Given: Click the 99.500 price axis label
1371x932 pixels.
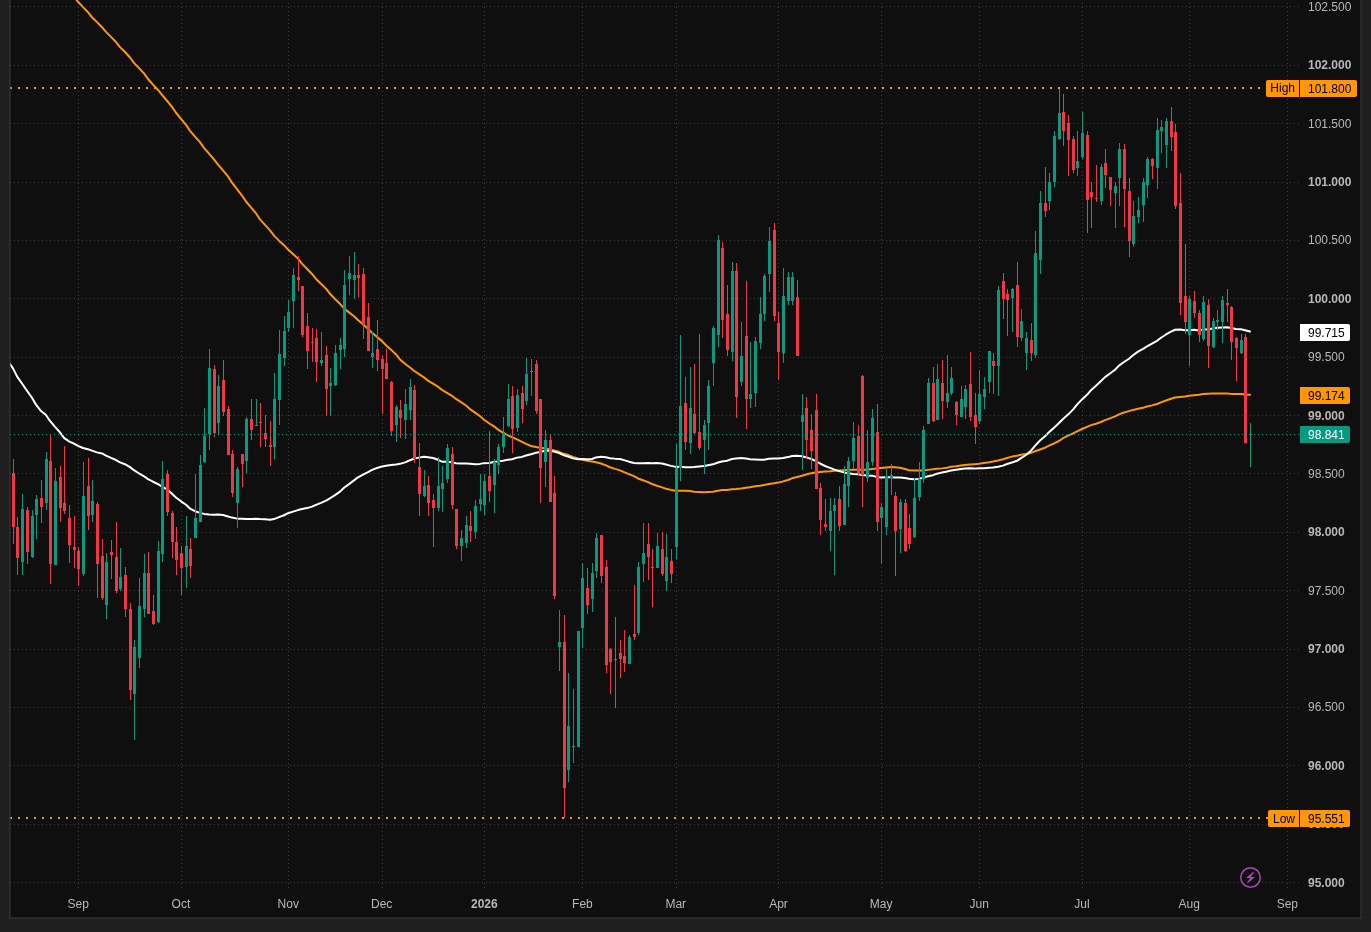Looking at the screenshot, I should (1326, 357).
